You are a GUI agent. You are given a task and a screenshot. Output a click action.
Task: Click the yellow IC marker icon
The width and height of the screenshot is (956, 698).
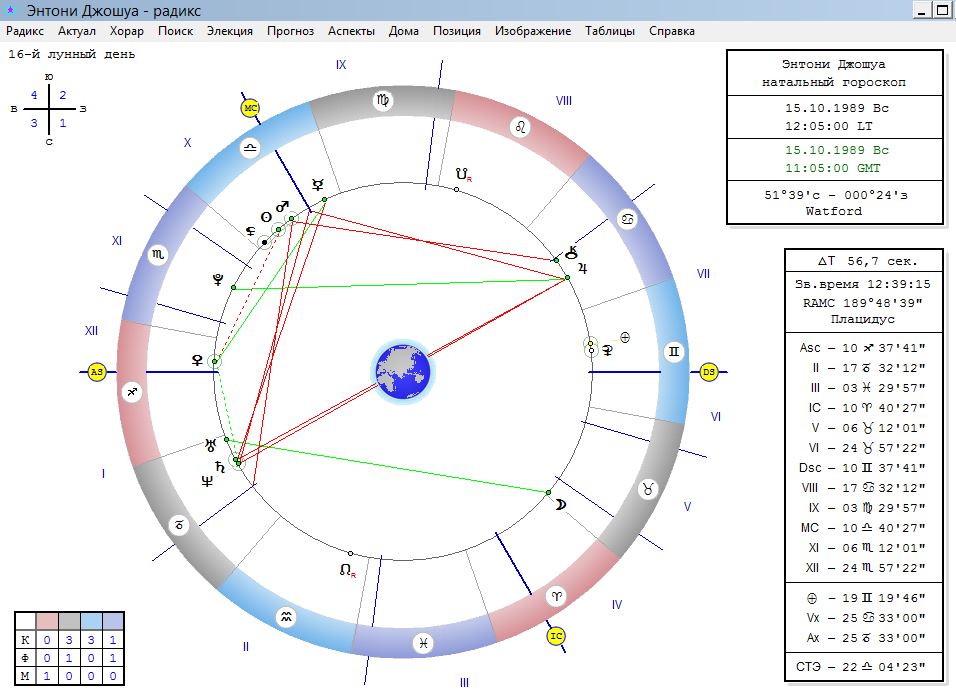(x=556, y=634)
